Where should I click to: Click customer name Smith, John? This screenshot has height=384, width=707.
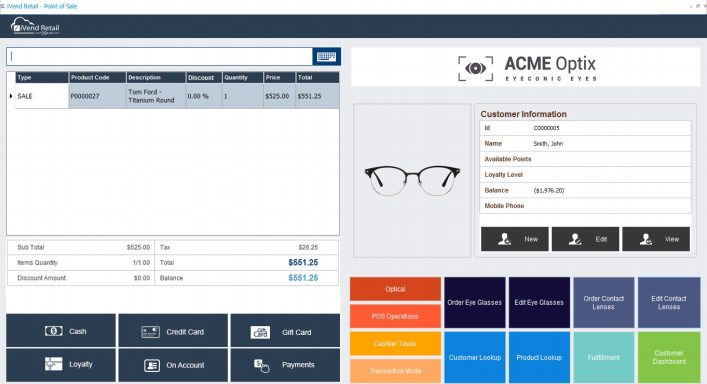[x=548, y=144]
